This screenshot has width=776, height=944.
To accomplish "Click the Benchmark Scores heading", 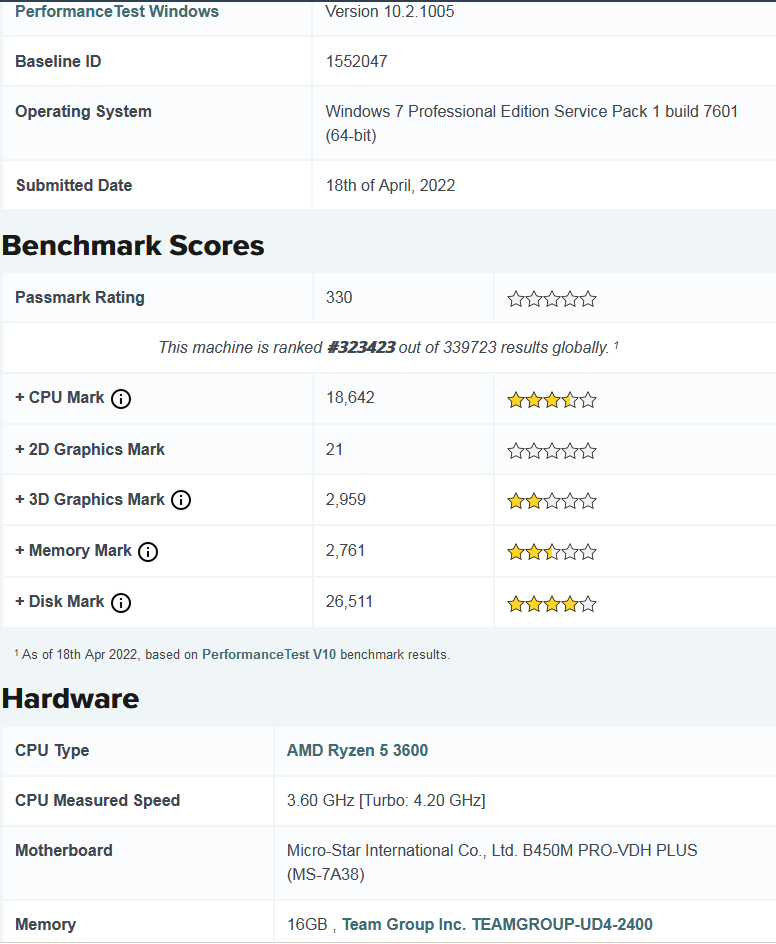I will coord(133,246).
